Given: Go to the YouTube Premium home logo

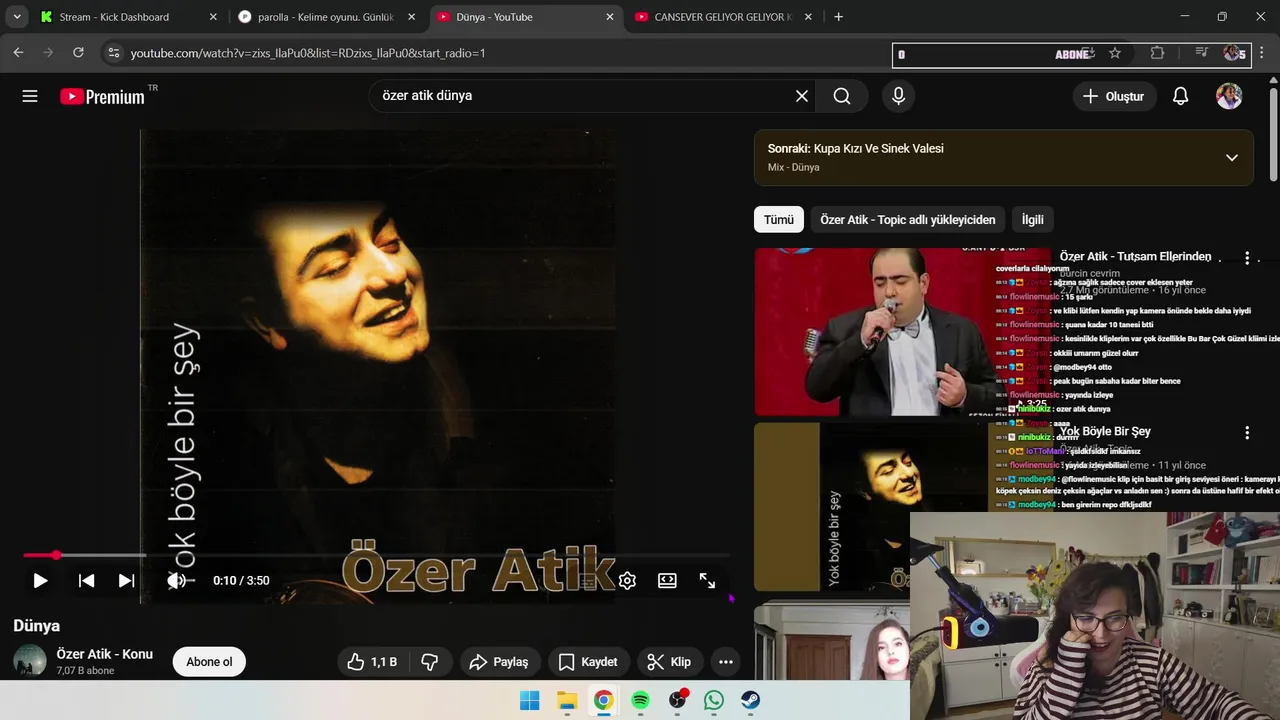Looking at the screenshot, I should (102, 96).
